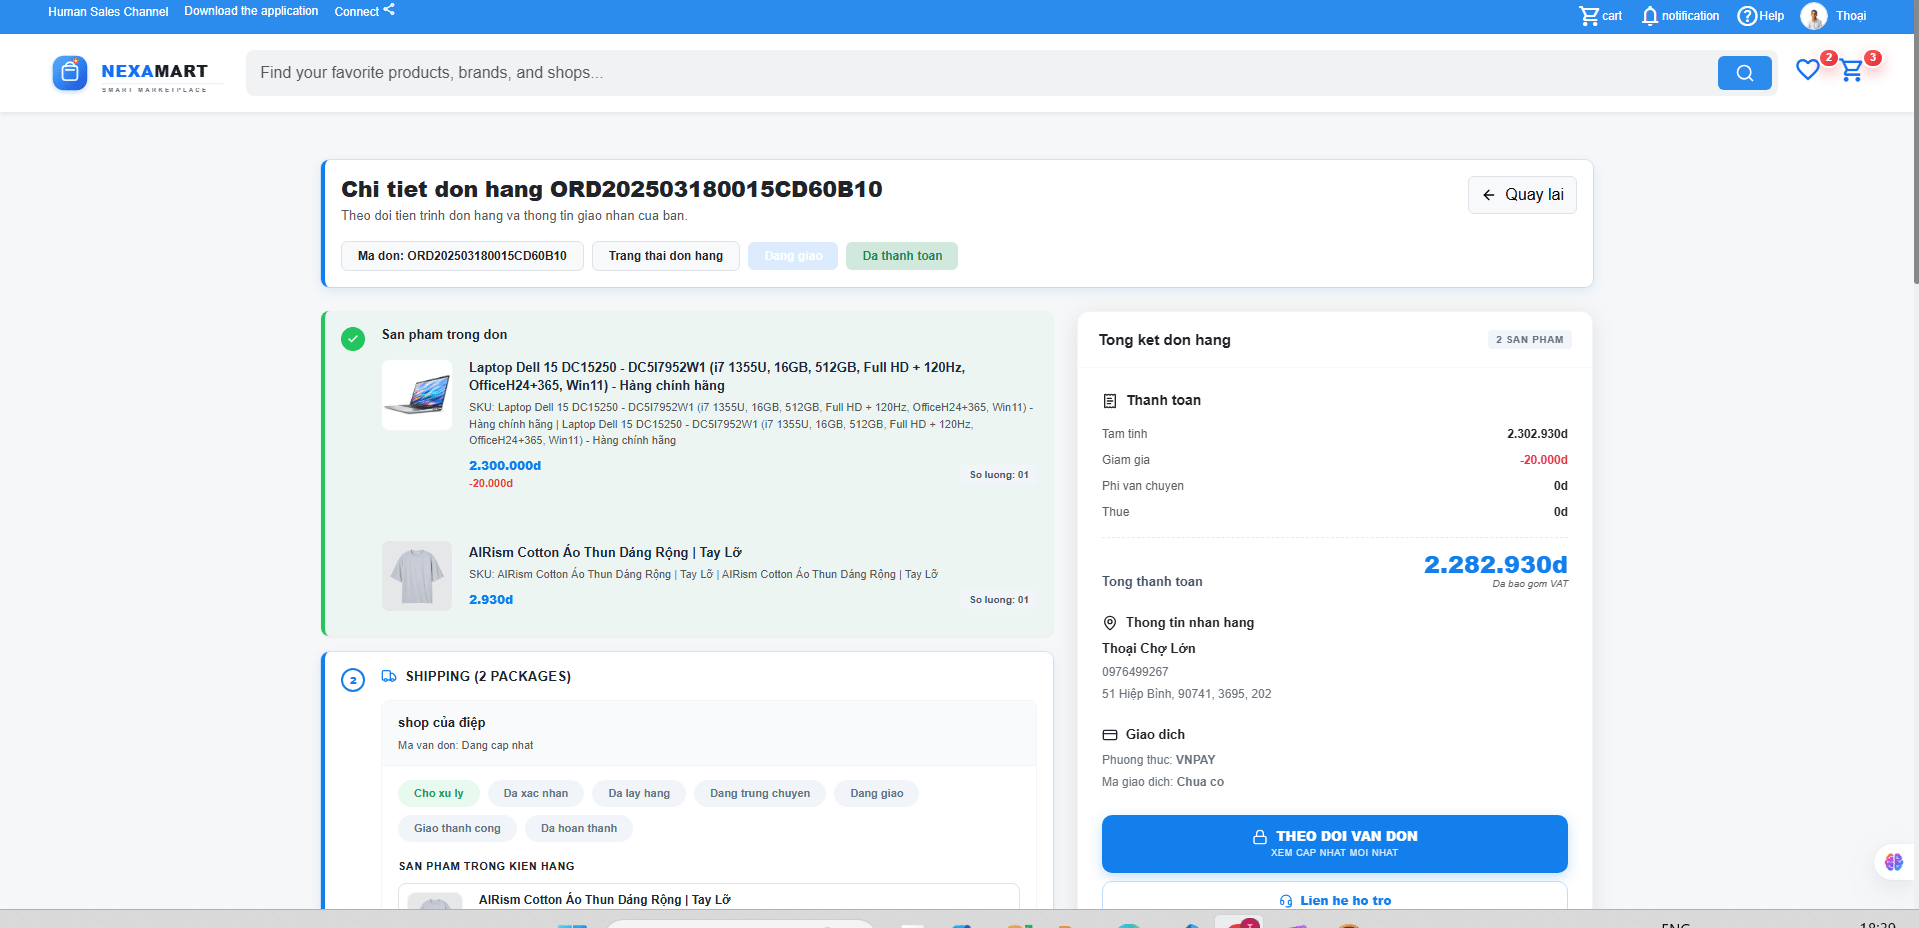Screen dimensions: 1919x928
Task: Click the Dang giao status badge
Action: point(793,256)
